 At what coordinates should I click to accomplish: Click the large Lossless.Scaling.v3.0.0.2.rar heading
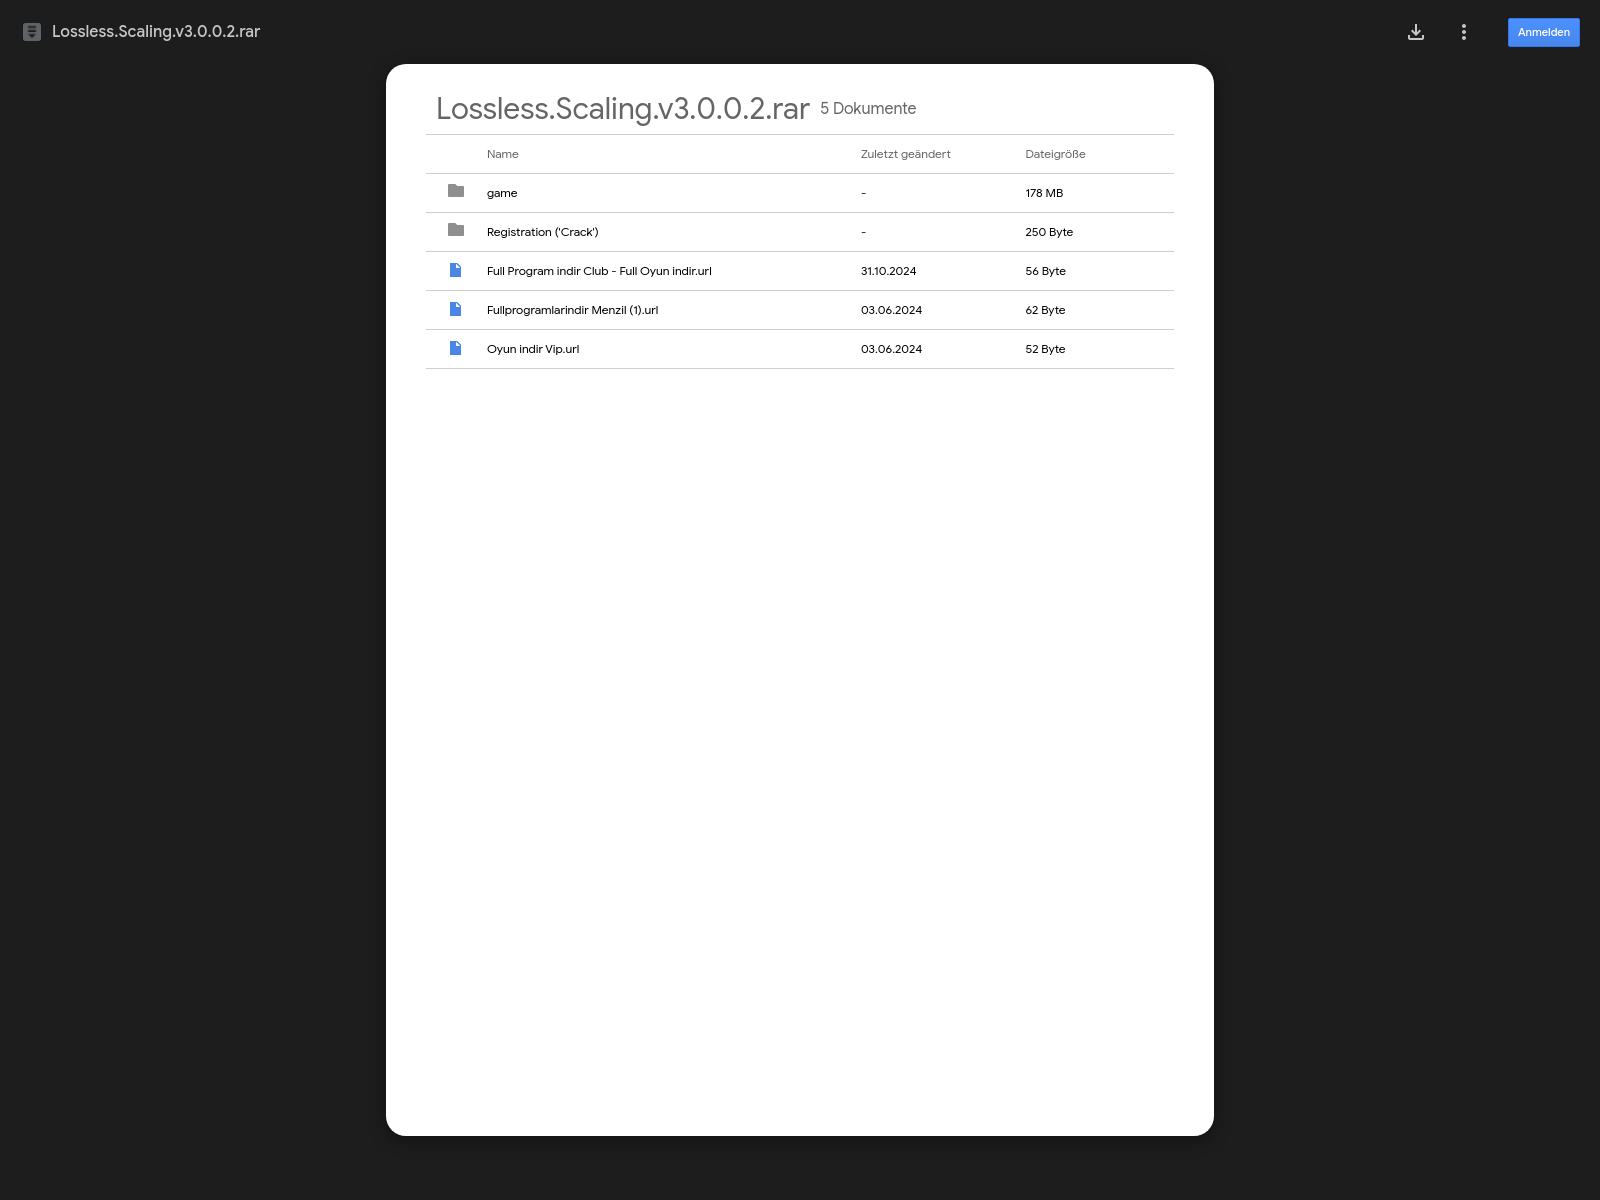[x=622, y=108]
